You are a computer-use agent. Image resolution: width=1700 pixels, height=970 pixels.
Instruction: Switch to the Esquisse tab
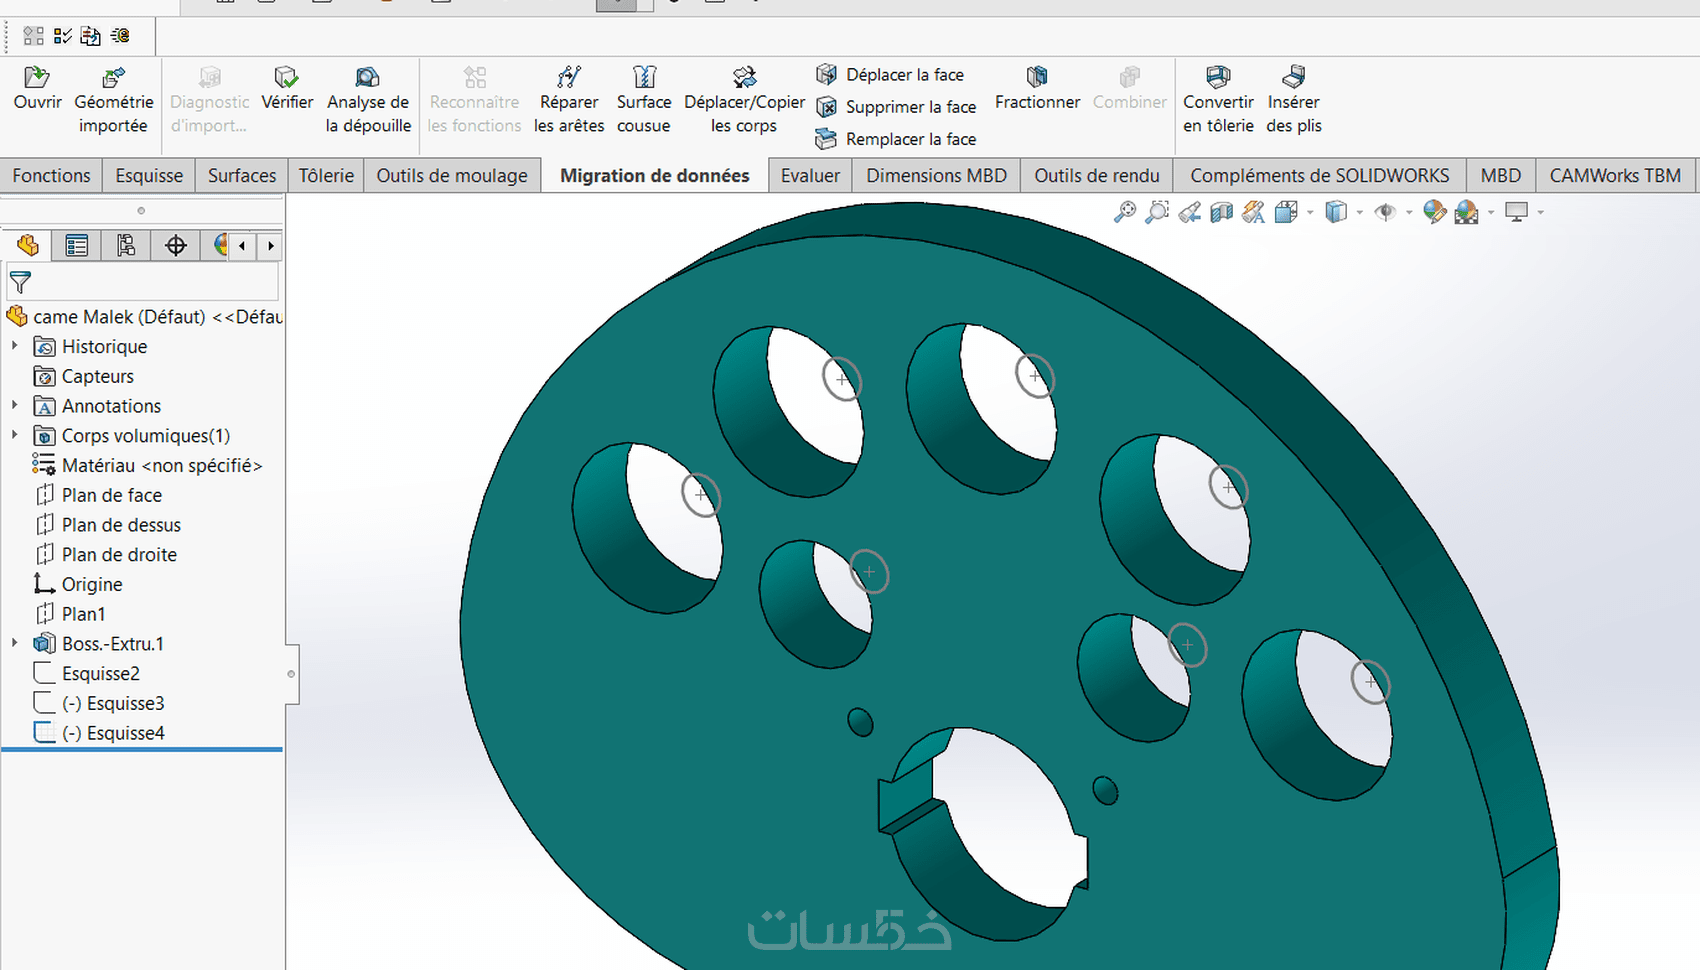tap(149, 175)
